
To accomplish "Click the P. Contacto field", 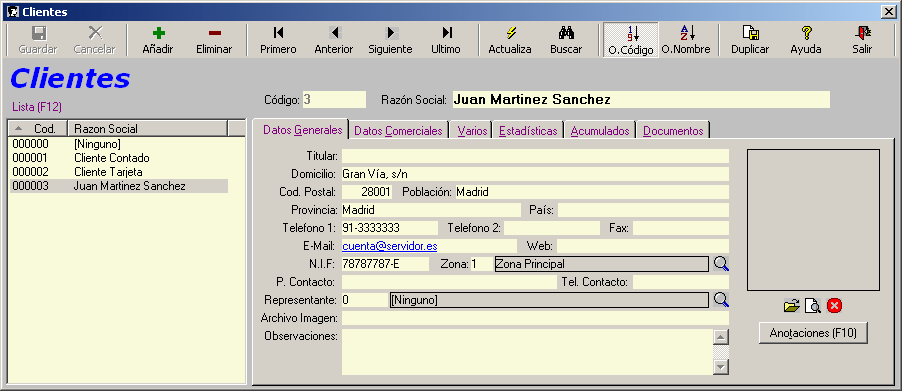I will point(449,282).
